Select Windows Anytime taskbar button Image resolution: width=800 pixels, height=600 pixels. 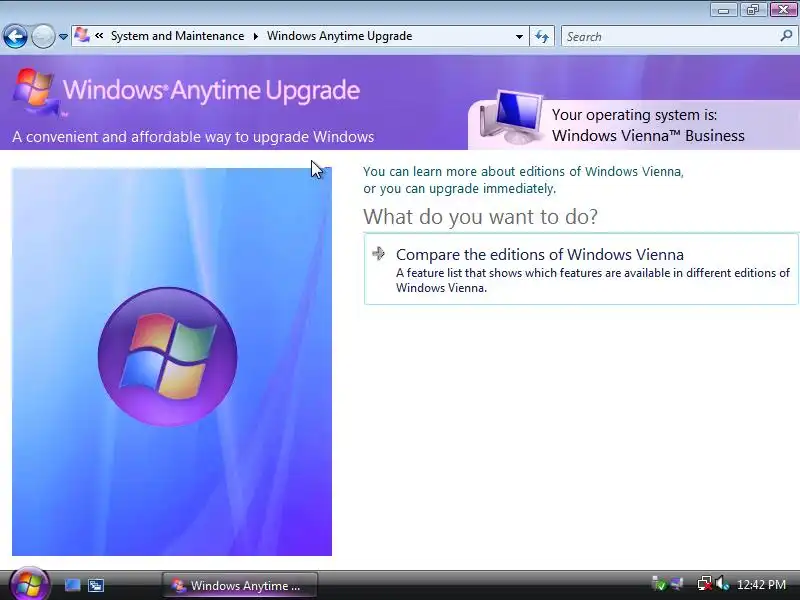tap(240, 585)
